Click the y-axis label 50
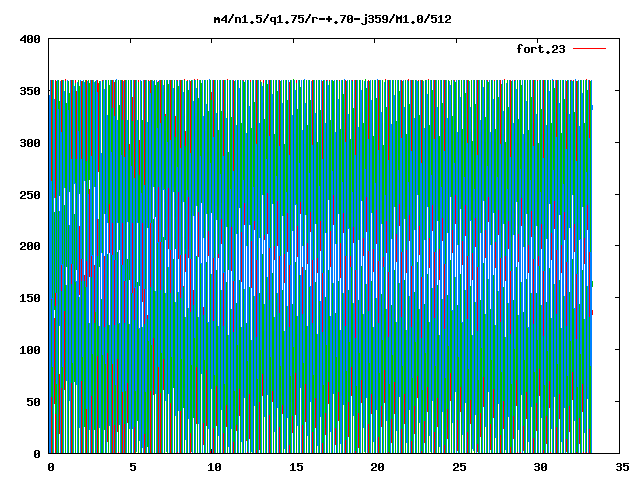 pos(33,402)
